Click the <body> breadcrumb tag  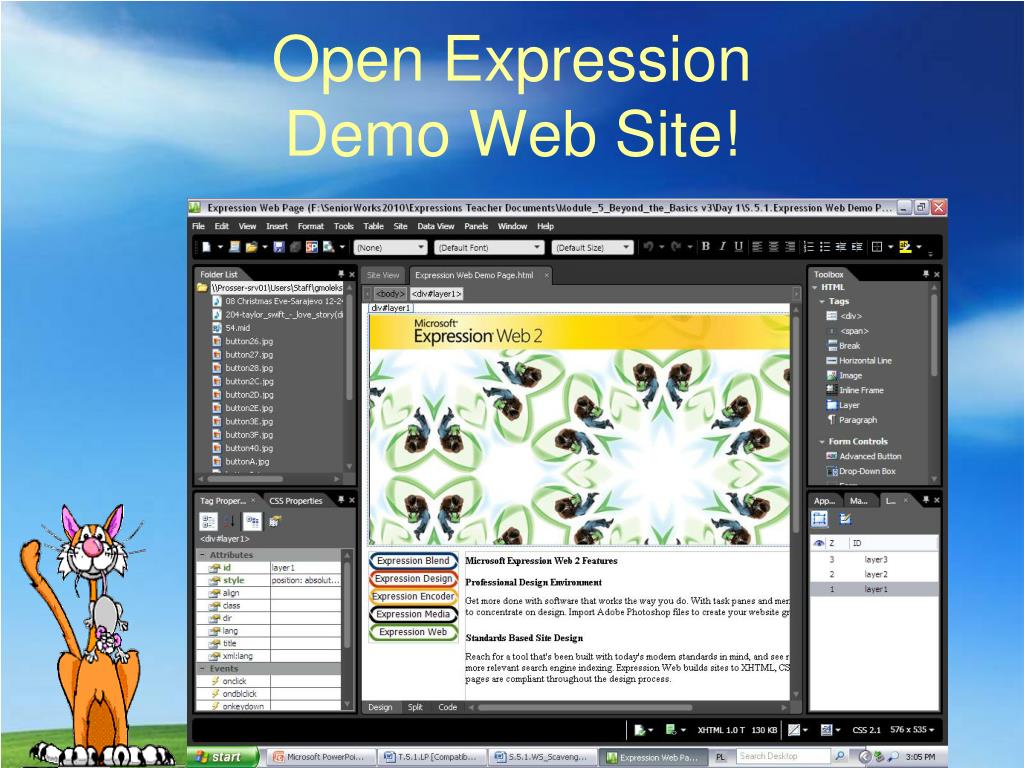[x=391, y=294]
